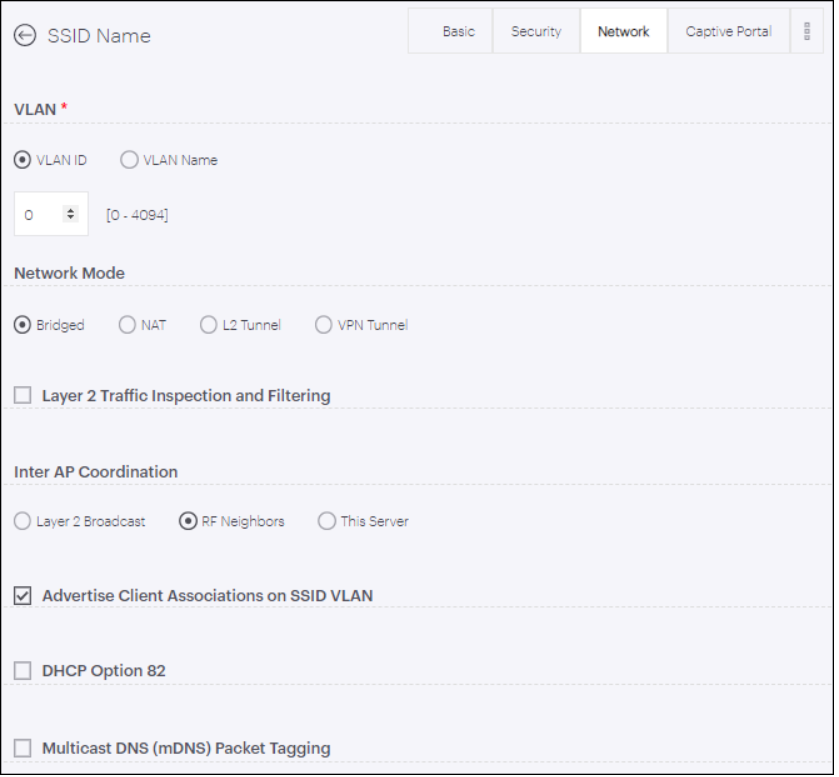Image resolution: width=839 pixels, height=777 pixels.
Task: Decrease VLAN ID with the down stepper arrow
Action: pyautogui.click(x=69, y=218)
